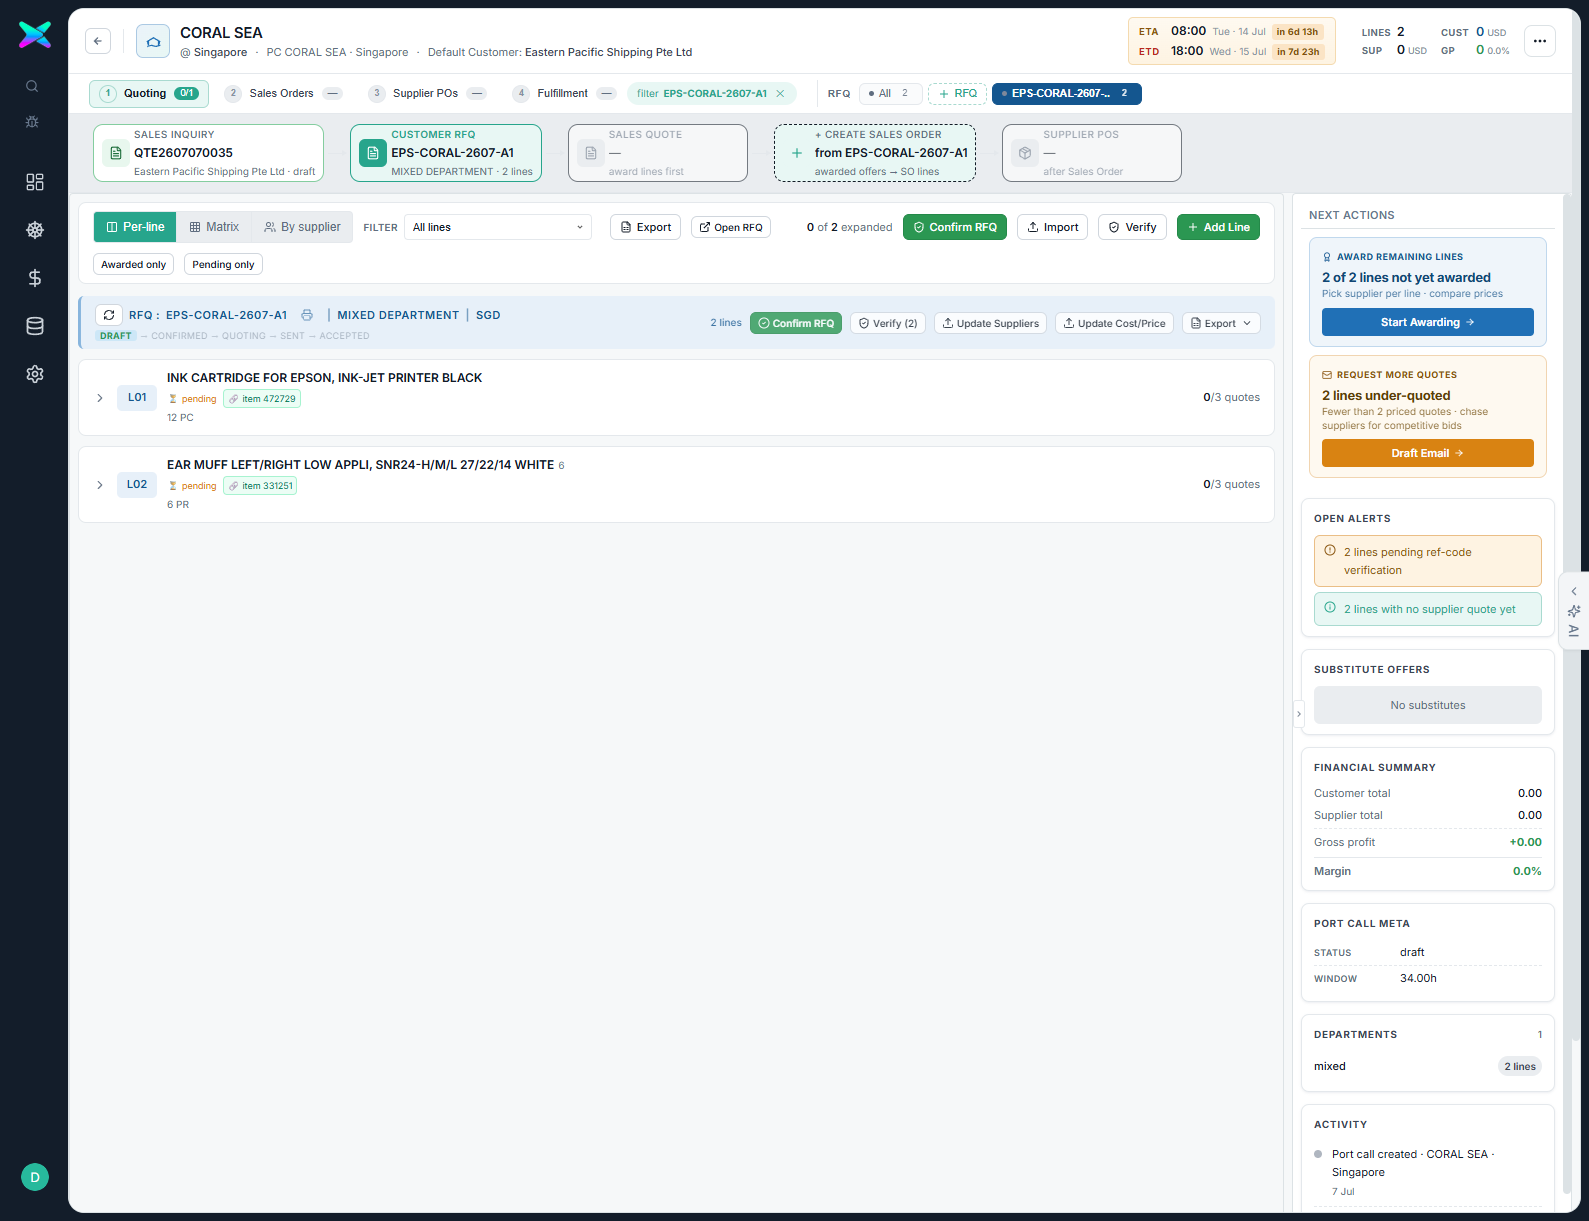
Task: Expand line L02 ear muff row
Action: 100,485
